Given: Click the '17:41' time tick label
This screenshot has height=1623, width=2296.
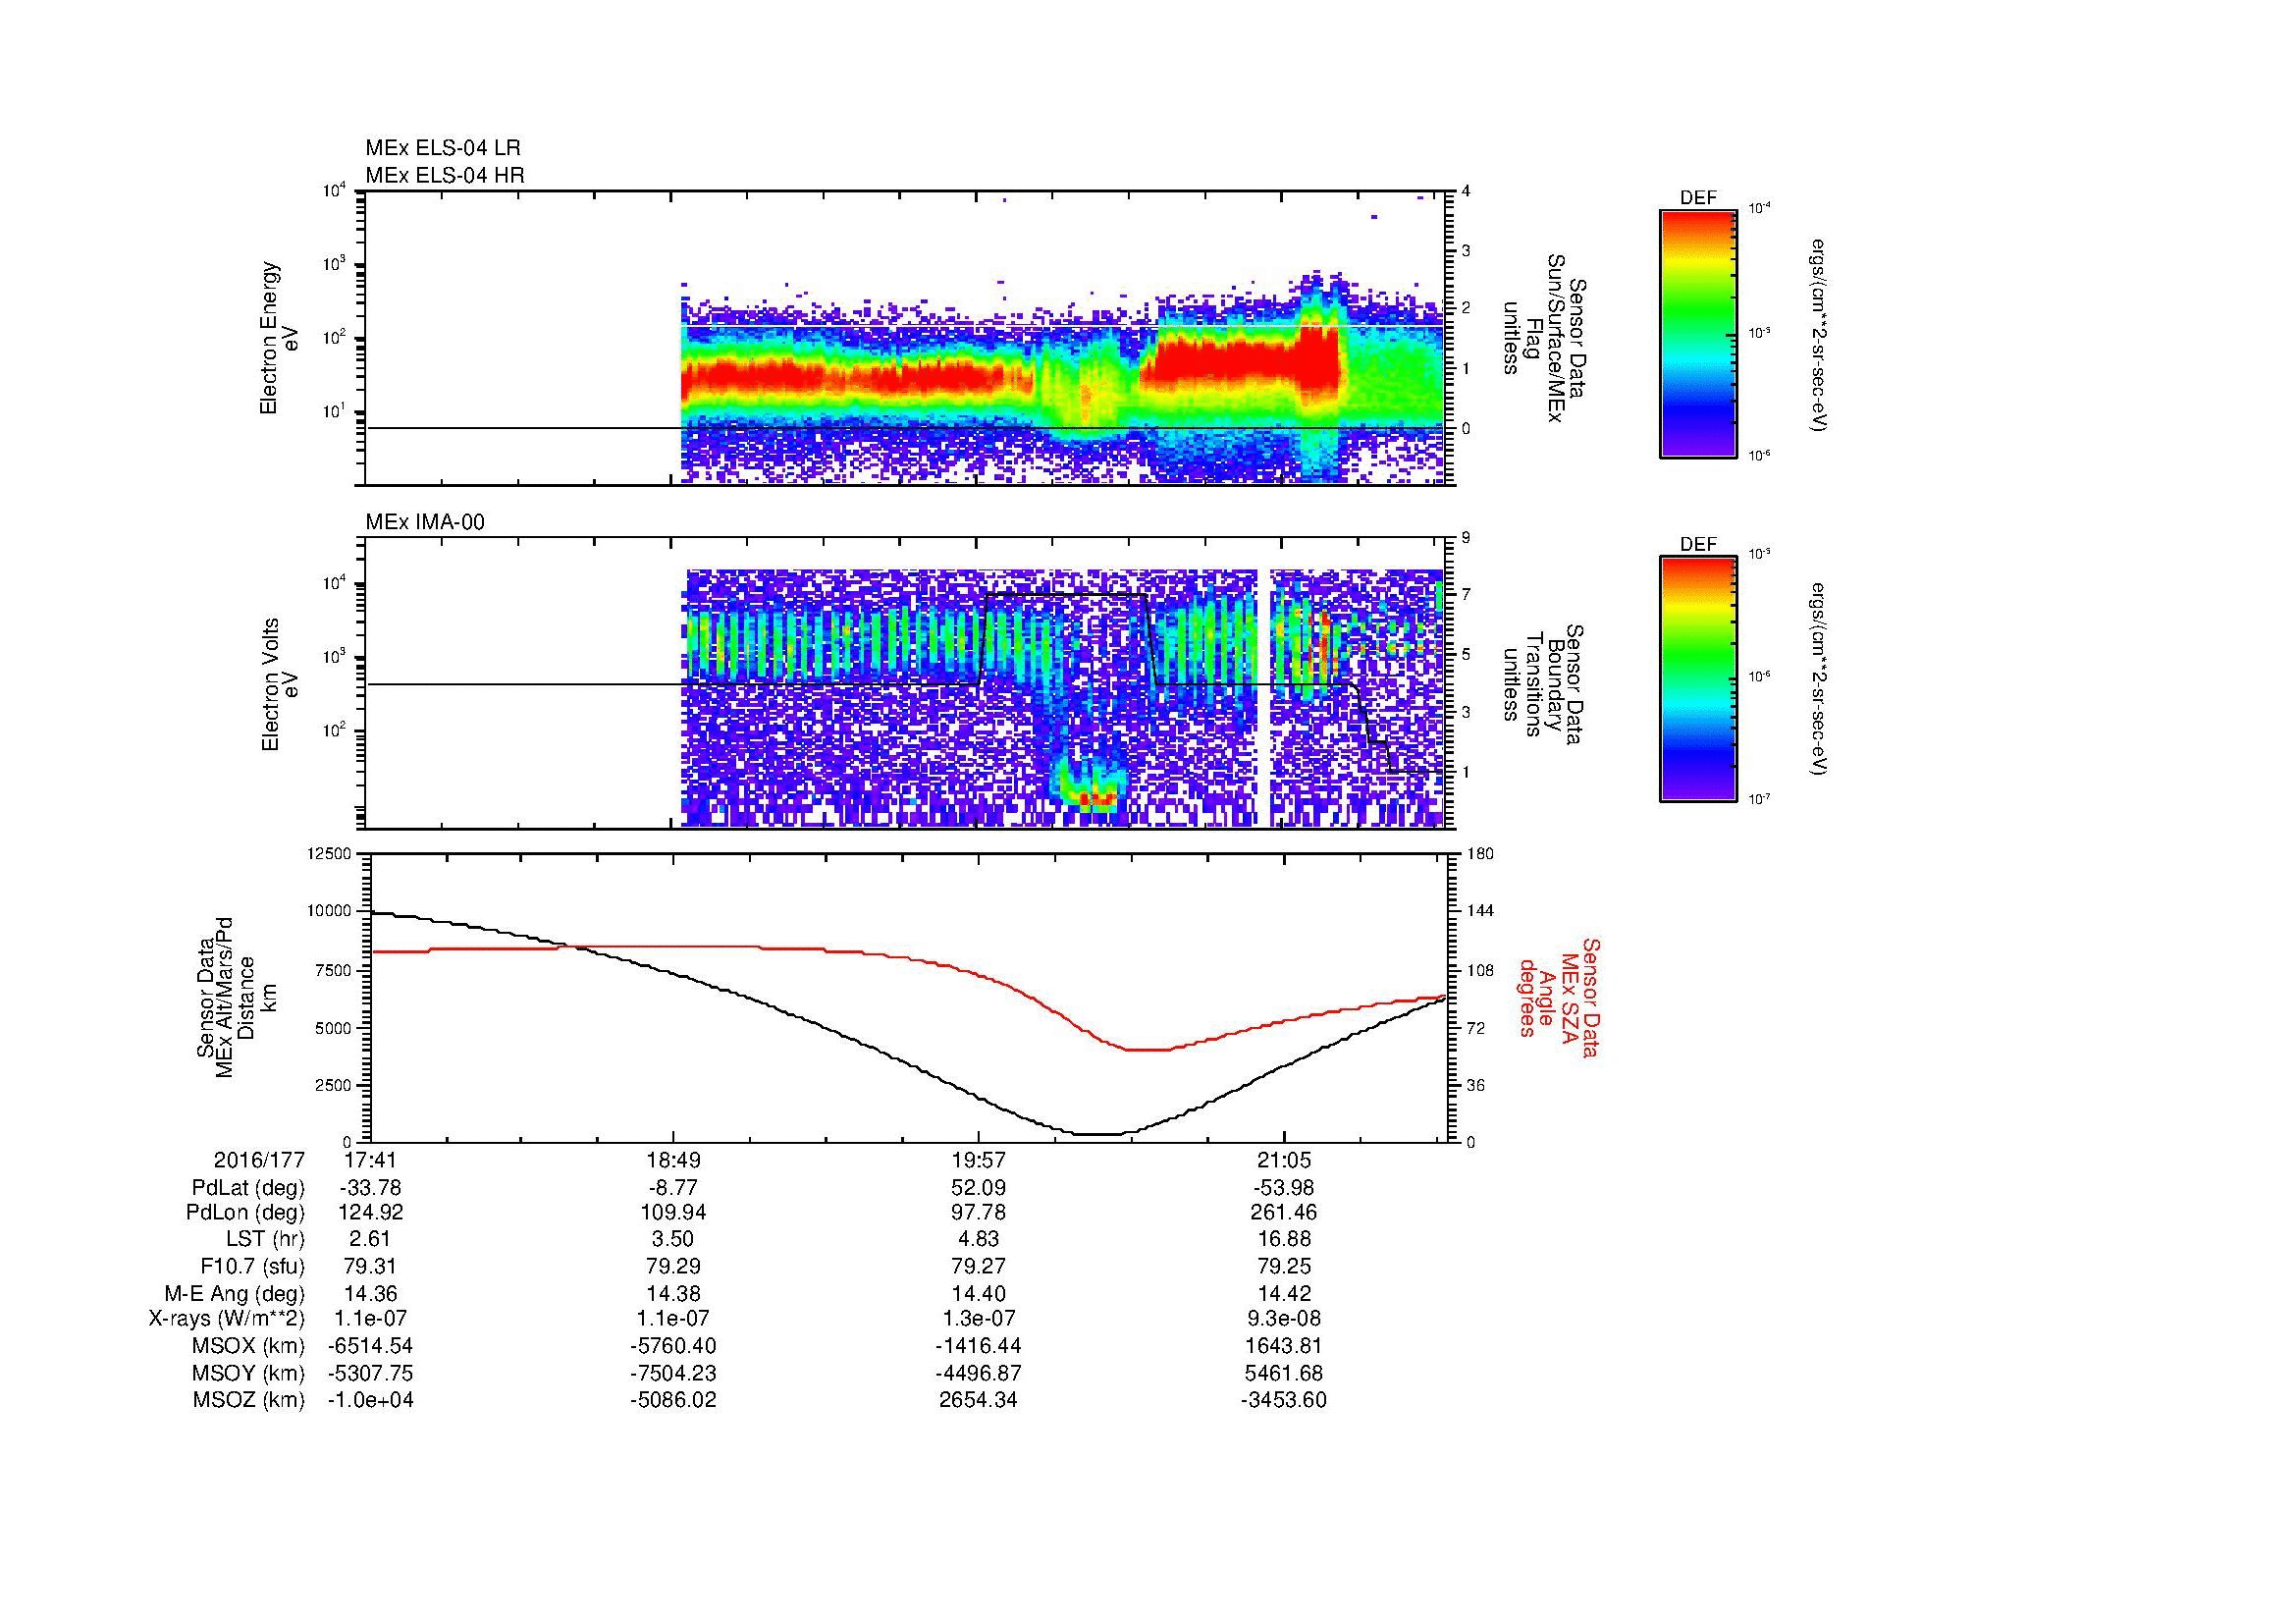Looking at the screenshot, I should [371, 1161].
